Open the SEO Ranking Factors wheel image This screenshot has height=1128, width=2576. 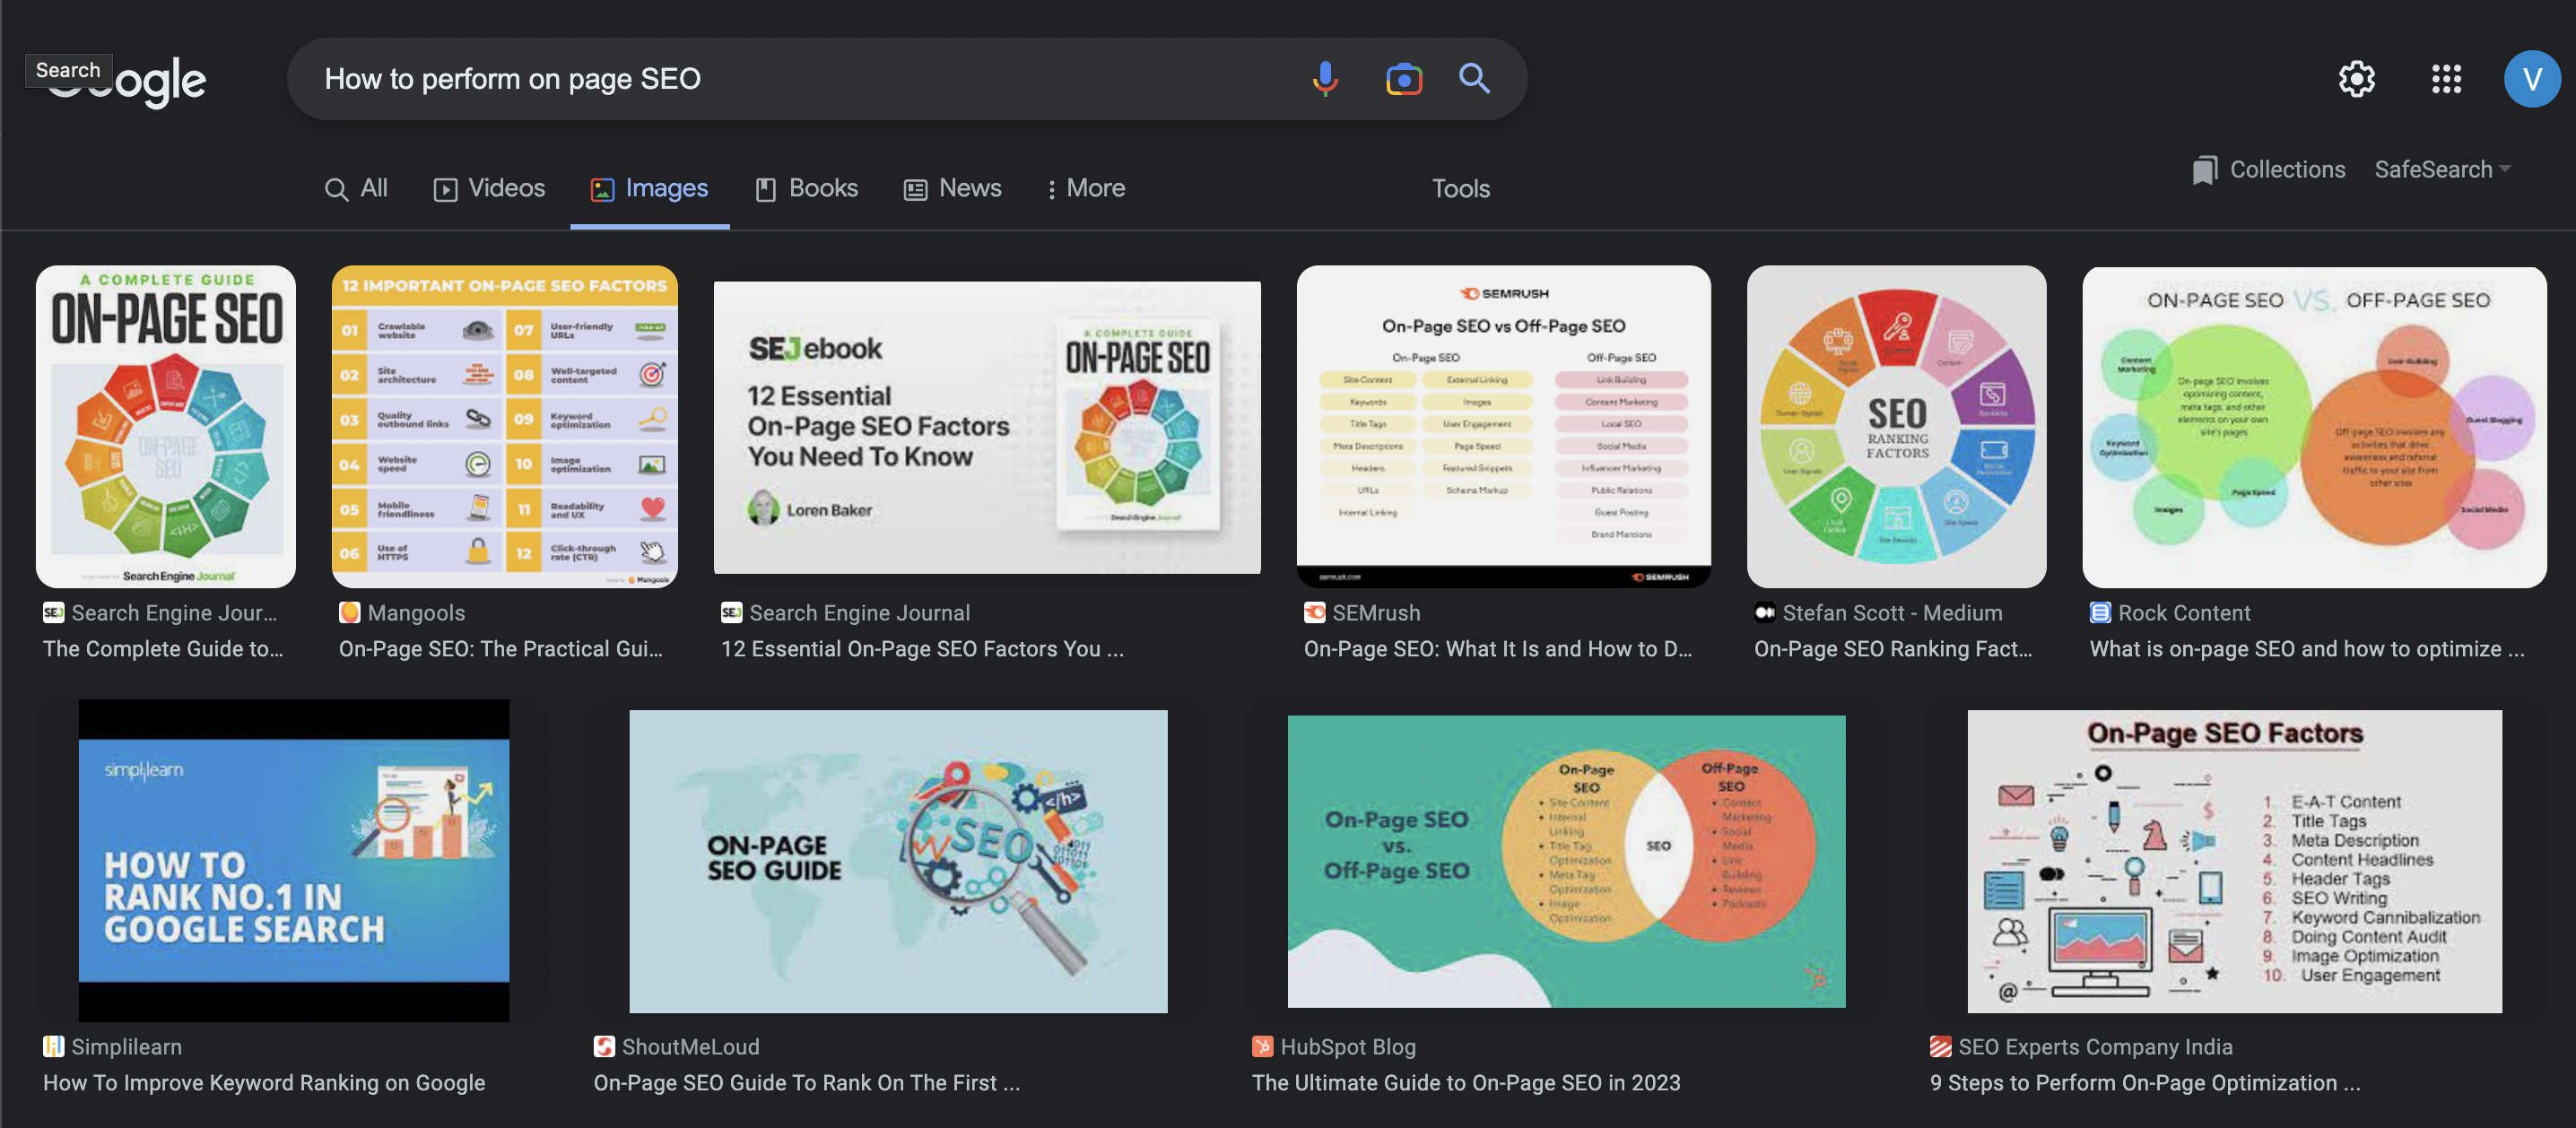(x=1896, y=426)
